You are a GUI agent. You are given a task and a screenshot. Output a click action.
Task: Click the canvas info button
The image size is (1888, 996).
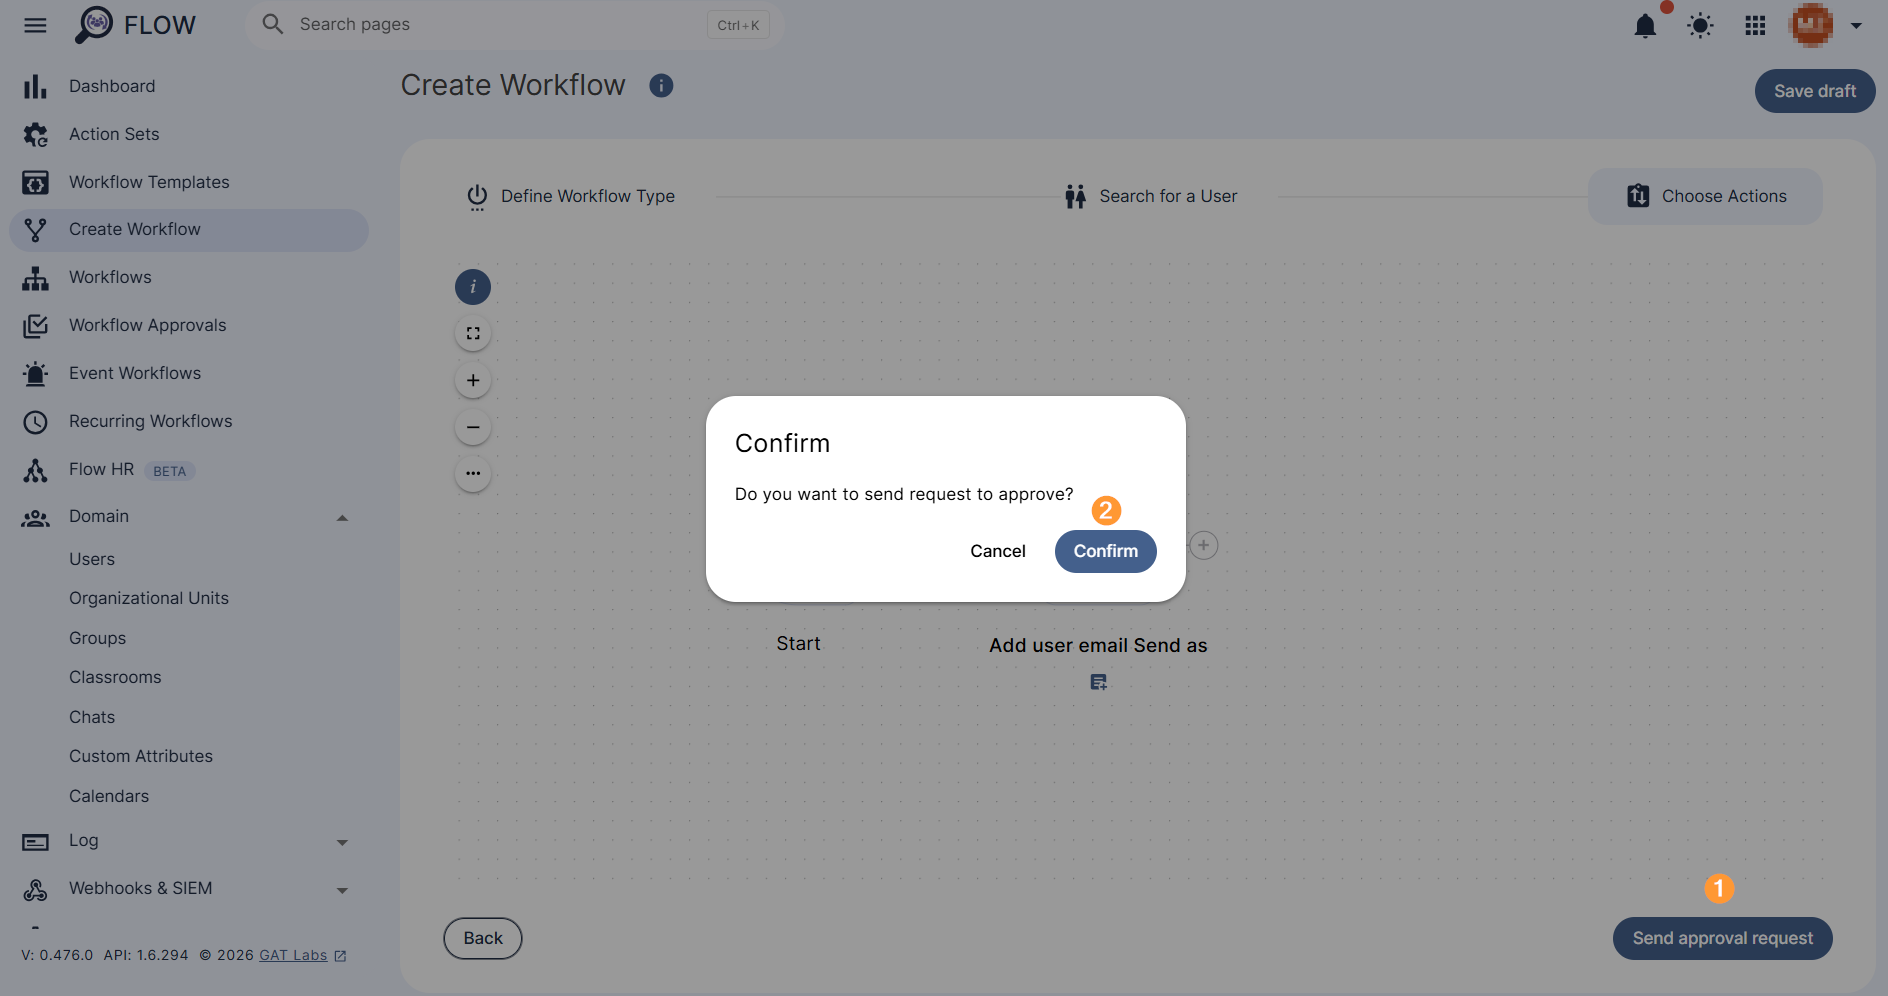click(x=473, y=287)
